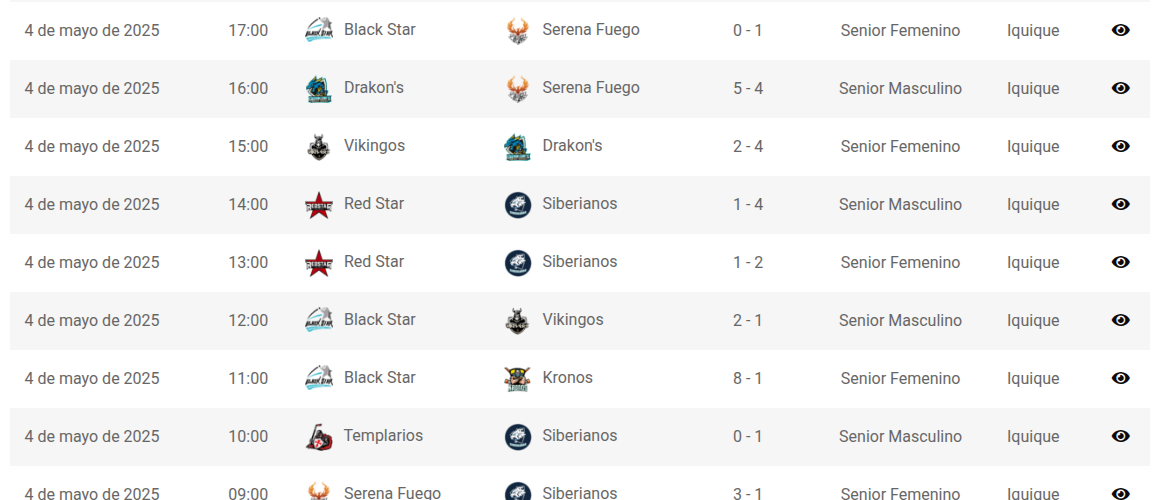Click Senior Femenino in the 11:00 row
This screenshot has height=500, width=1152.
click(x=900, y=378)
